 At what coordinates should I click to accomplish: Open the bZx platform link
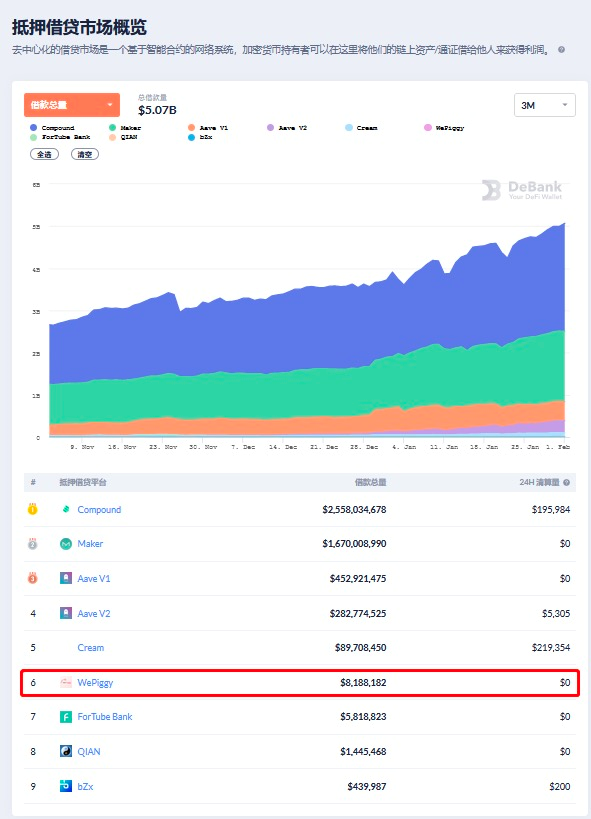[x=85, y=786]
